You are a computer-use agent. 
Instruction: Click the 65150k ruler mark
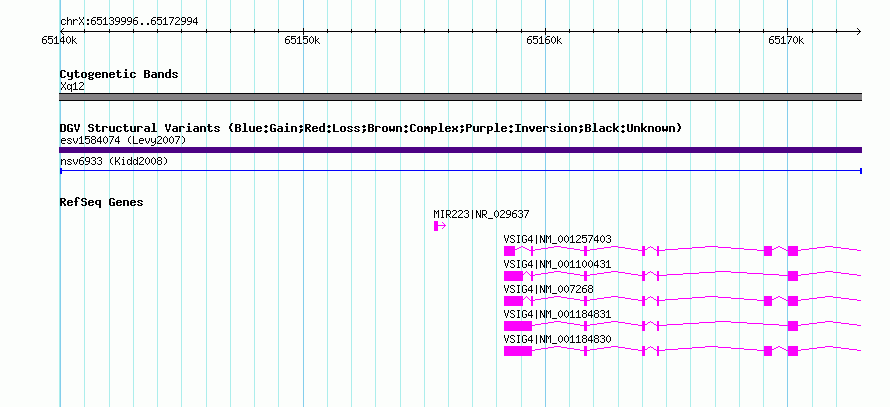tap(303, 40)
